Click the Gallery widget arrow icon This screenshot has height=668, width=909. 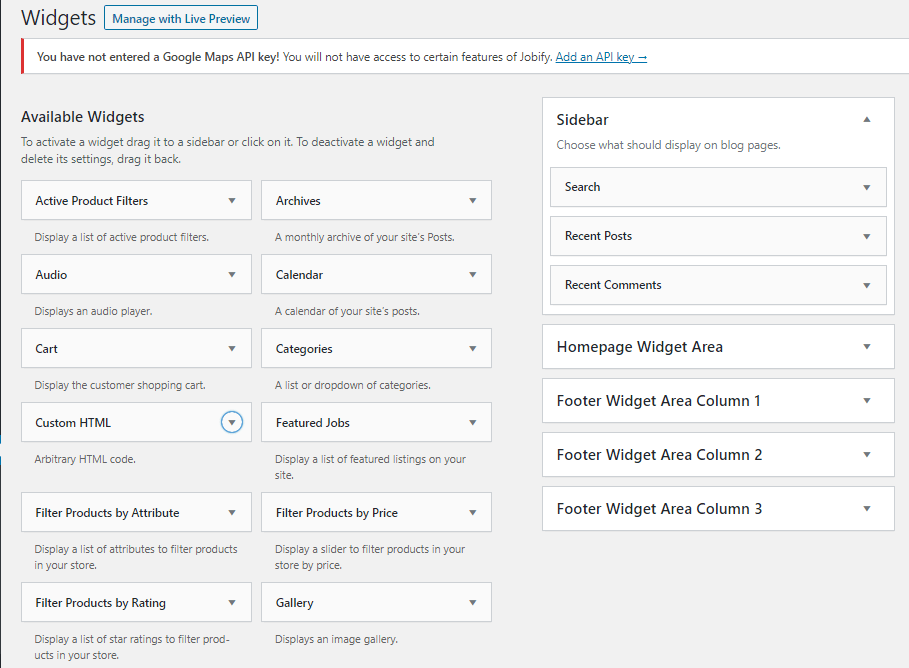coord(472,602)
